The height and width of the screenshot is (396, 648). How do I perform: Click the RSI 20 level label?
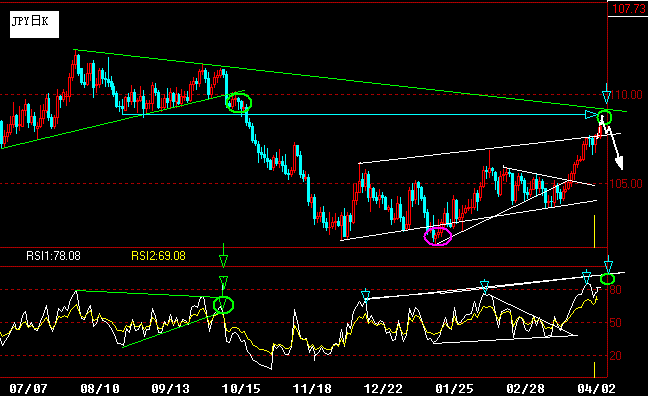[615, 355]
